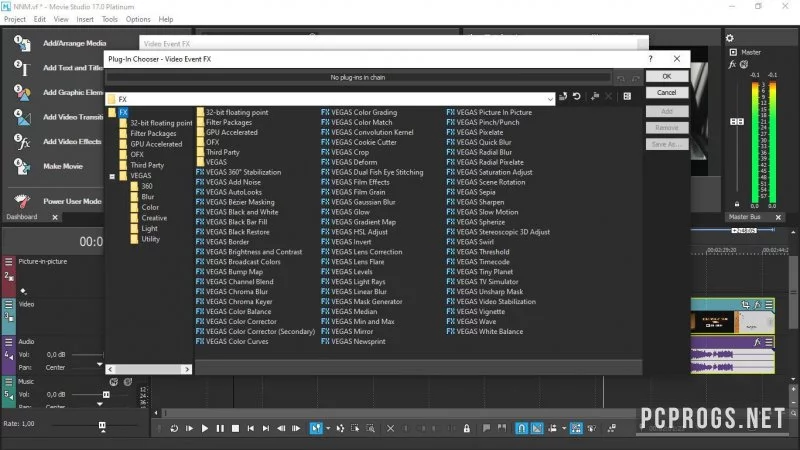The height and width of the screenshot is (450, 800).
Task: Click the Add Video Effects fx icon
Action: (22, 141)
